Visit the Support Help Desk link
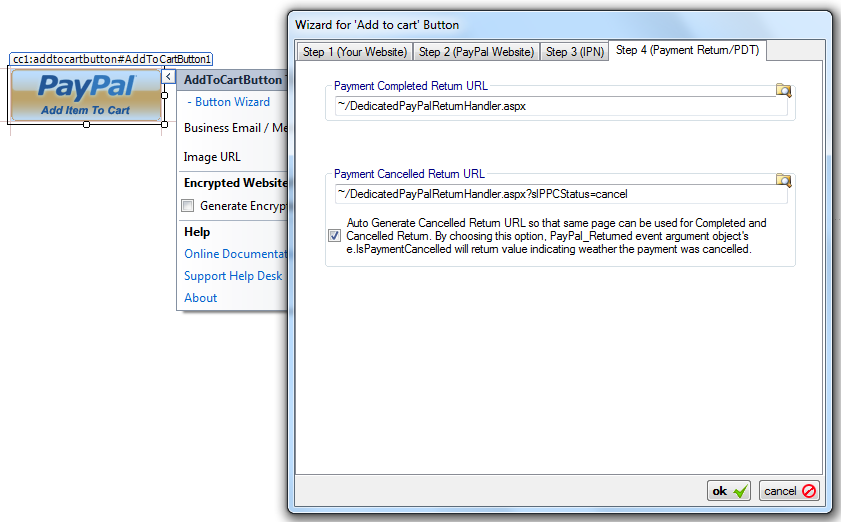 pos(233,276)
